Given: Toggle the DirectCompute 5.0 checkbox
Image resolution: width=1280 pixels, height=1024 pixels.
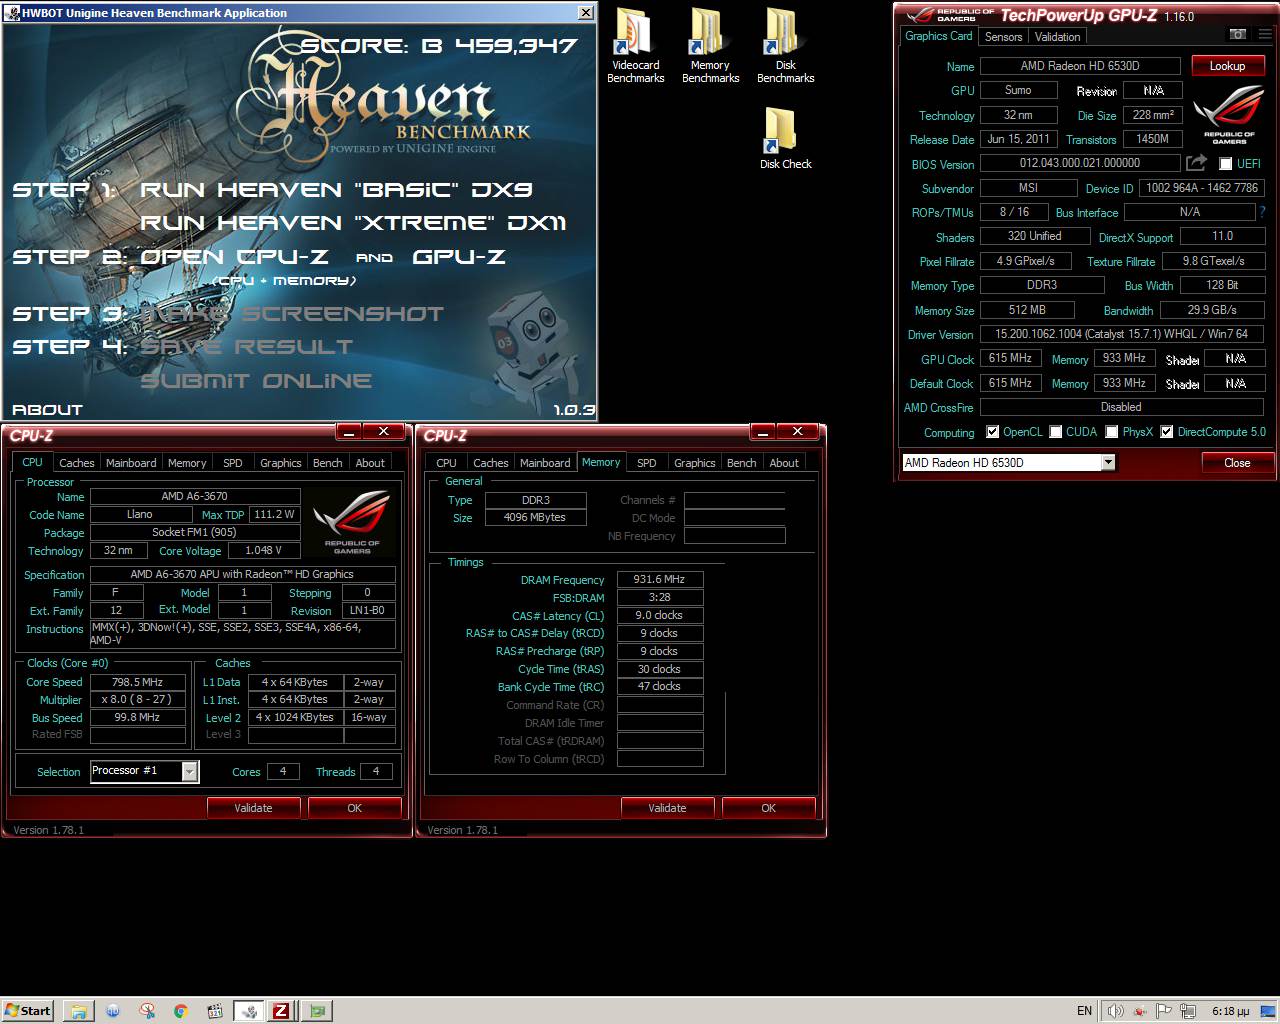Looking at the screenshot, I should click(x=1166, y=432).
